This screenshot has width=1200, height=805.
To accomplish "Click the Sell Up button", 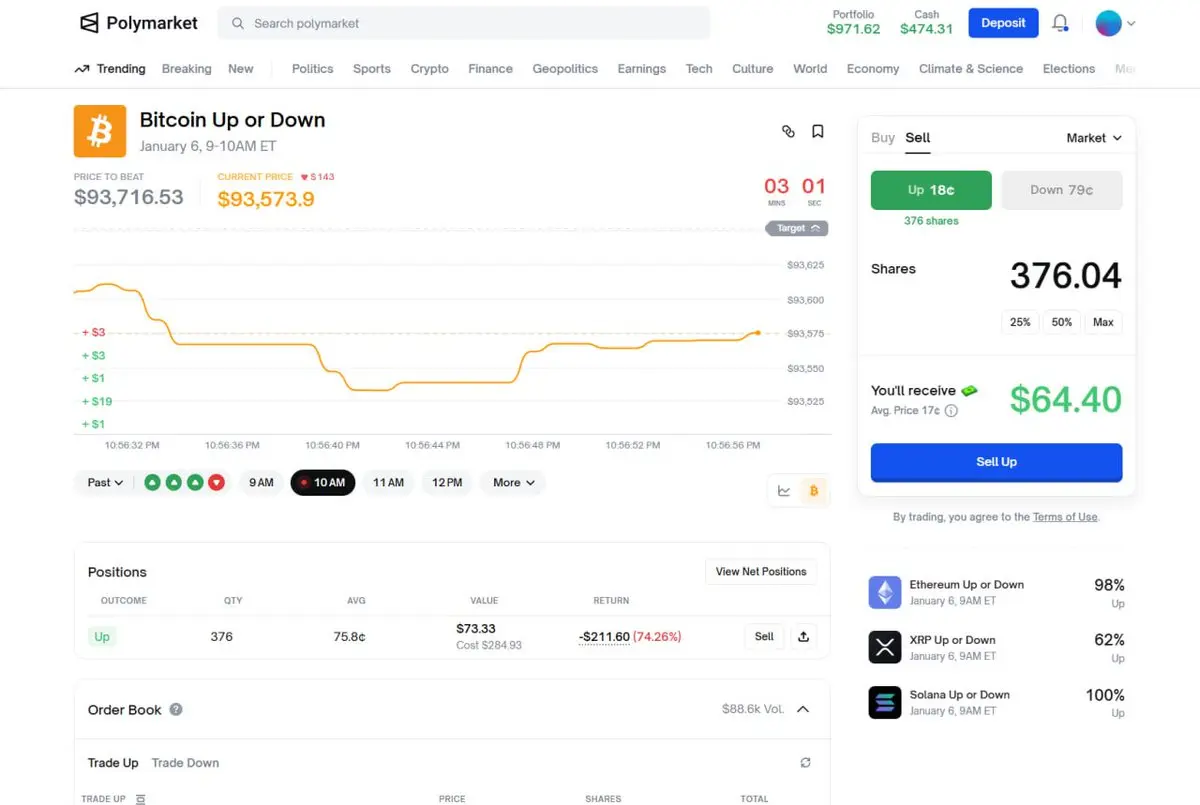I will (996, 462).
